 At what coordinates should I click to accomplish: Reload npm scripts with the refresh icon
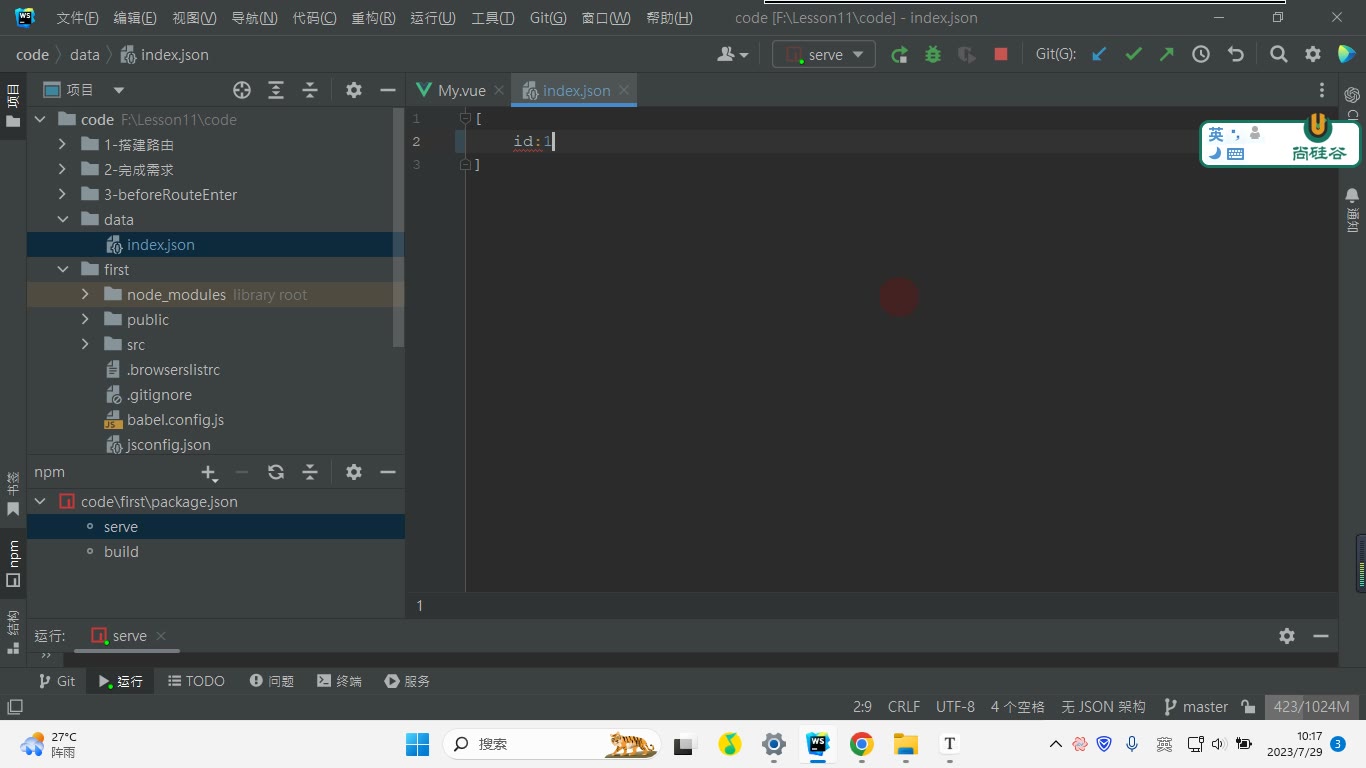276,472
